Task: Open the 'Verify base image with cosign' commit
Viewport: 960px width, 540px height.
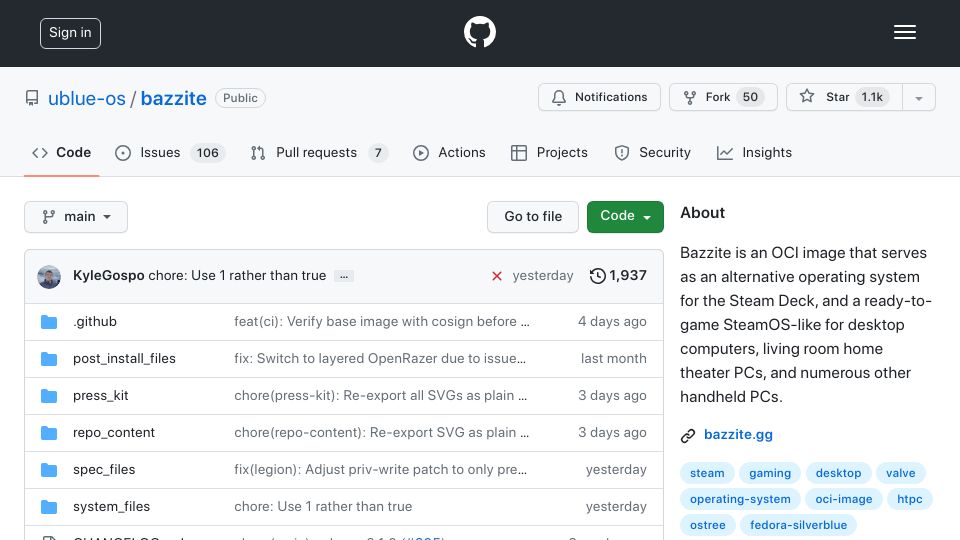Action: tap(381, 321)
